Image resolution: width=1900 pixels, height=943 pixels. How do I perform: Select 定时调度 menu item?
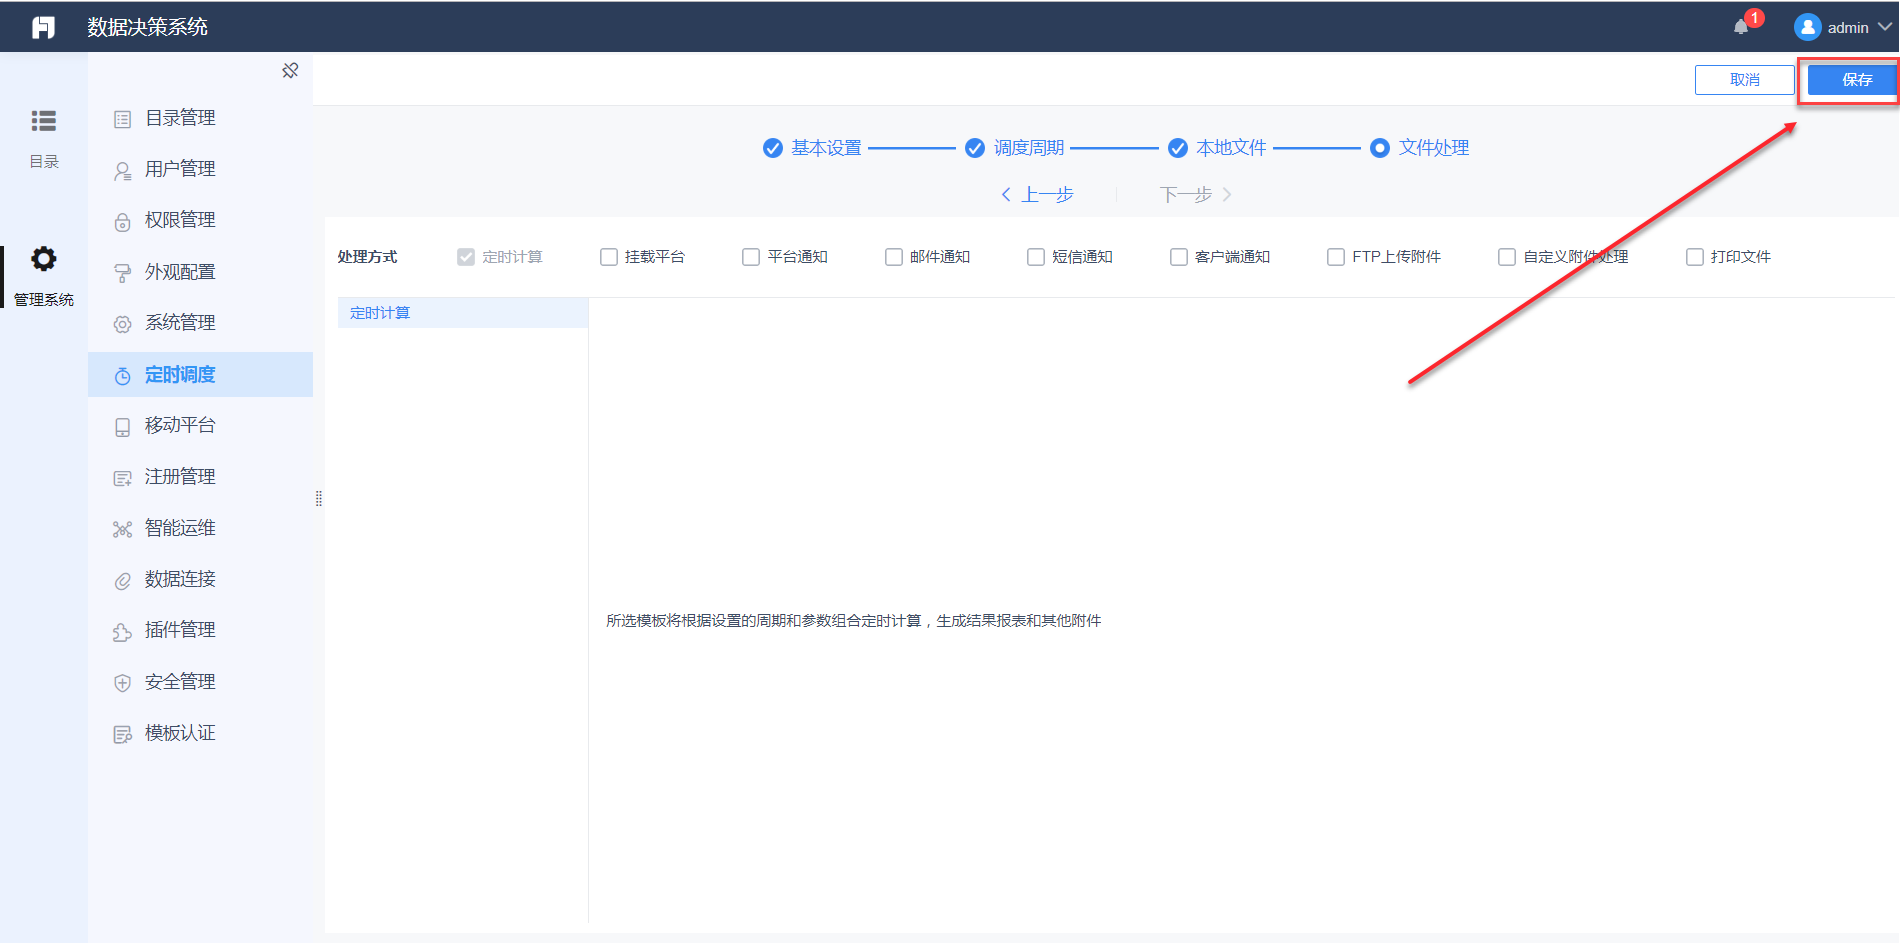pyautogui.click(x=200, y=374)
